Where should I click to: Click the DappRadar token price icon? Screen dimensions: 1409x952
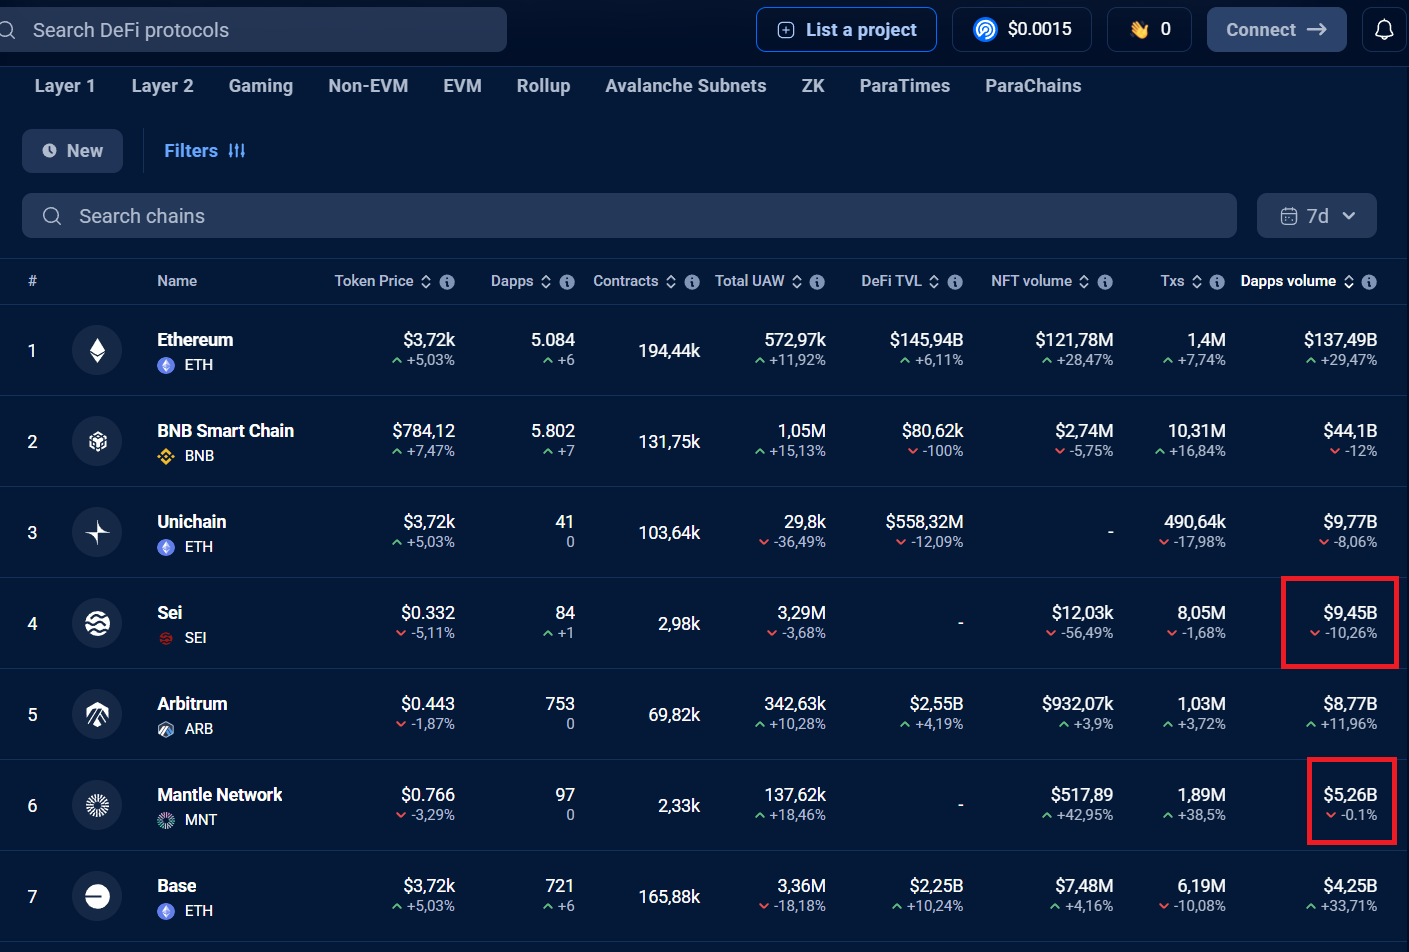click(x=985, y=30)
